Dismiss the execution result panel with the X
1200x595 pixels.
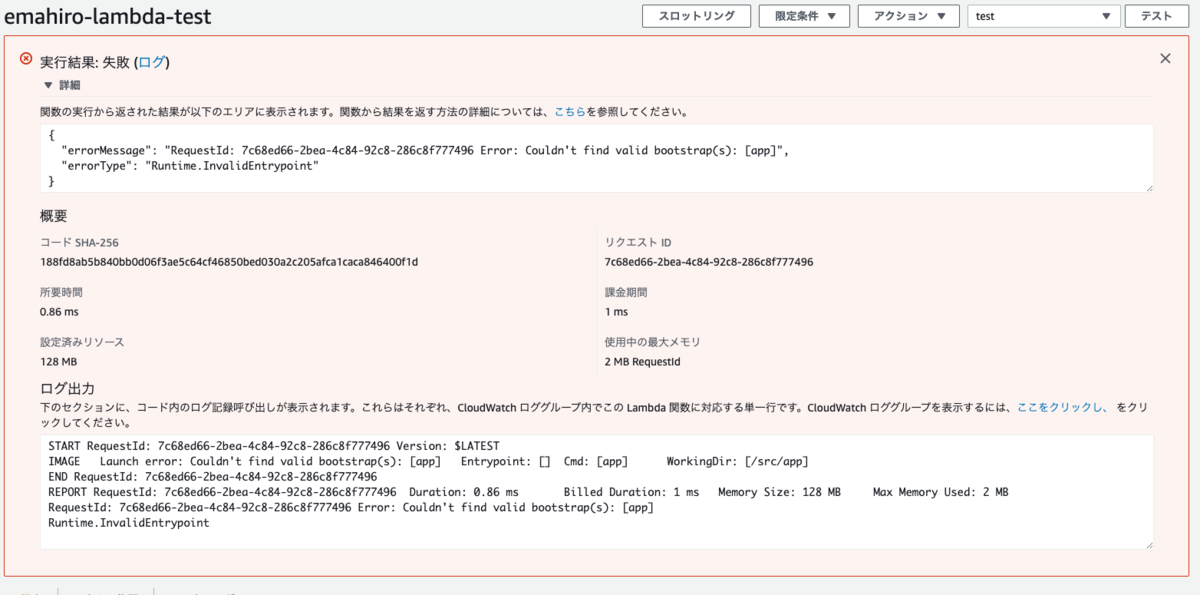1165,58
